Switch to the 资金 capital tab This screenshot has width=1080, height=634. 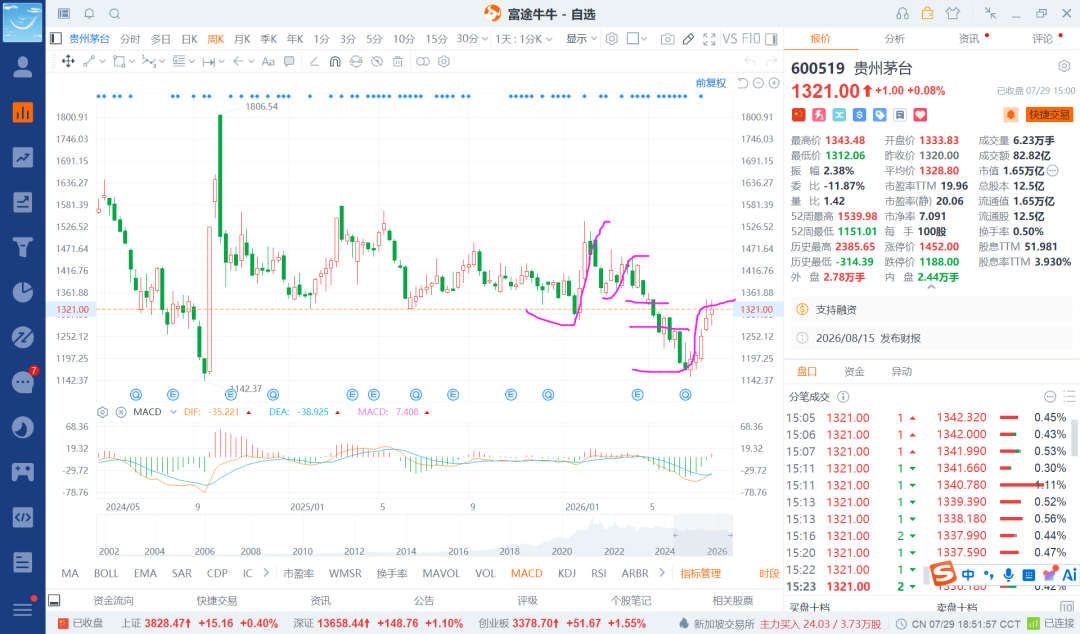[854, 371]
